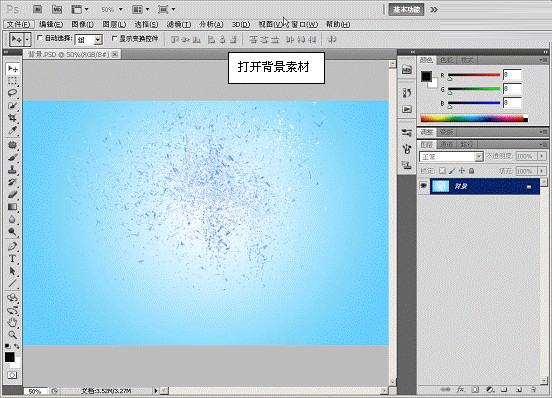Select the Eyedropper tool

click(12, 131)
